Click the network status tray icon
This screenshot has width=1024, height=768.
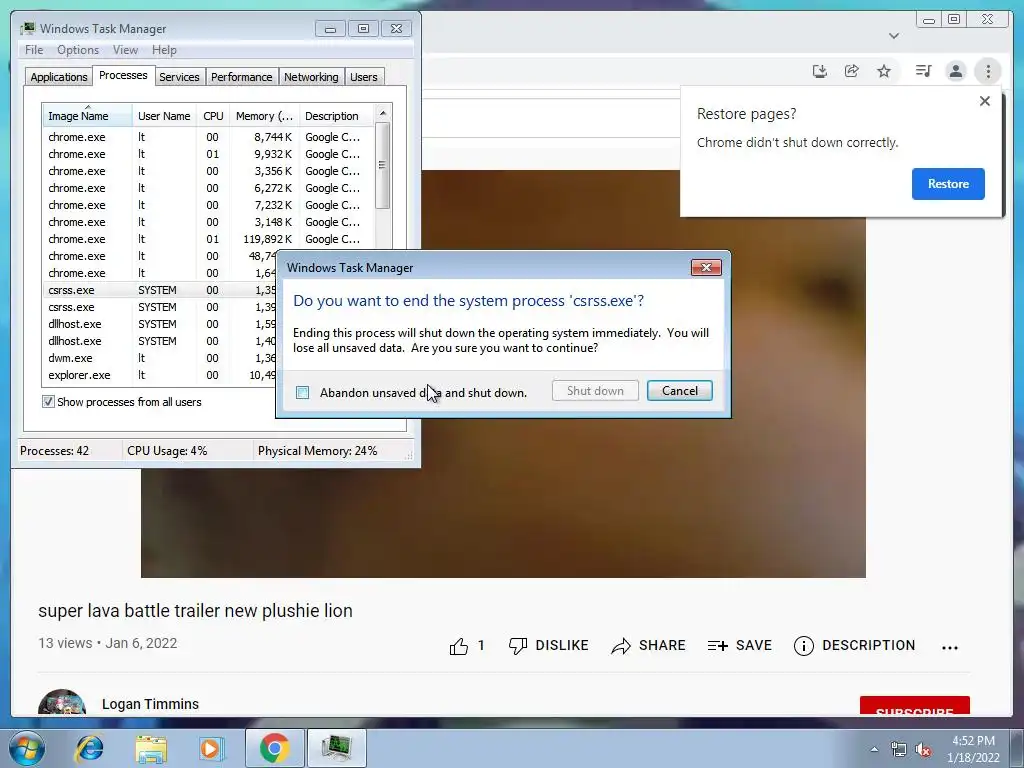898,750
